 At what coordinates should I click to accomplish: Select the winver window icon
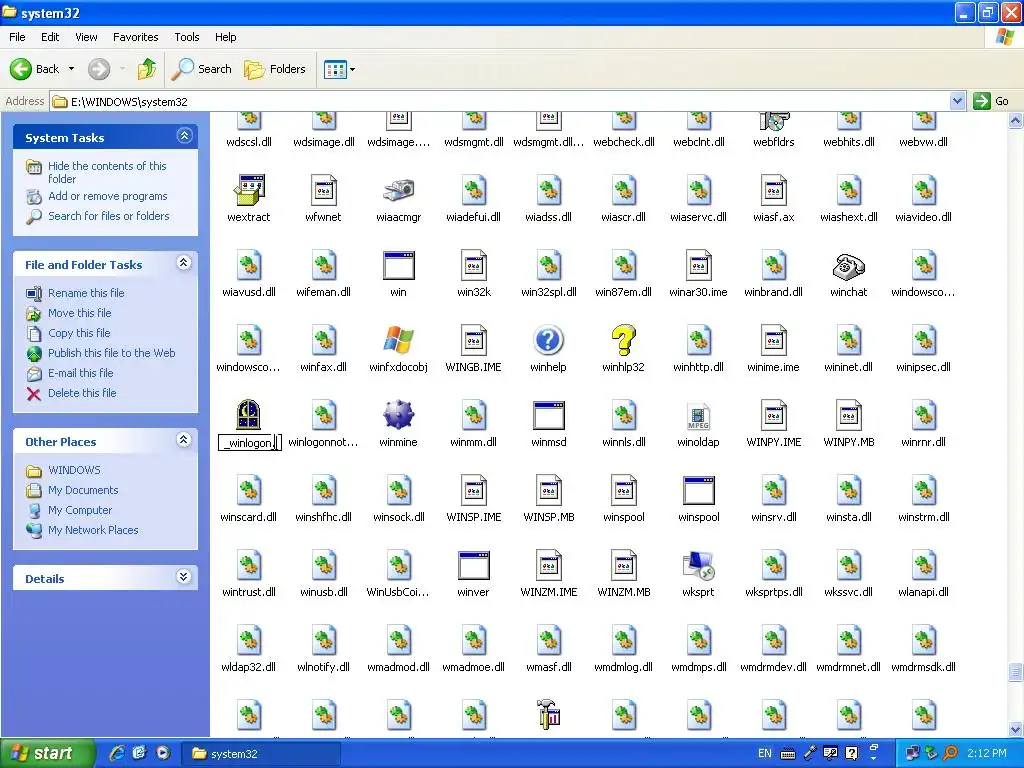pyautogui.click(x=473, y=566)
